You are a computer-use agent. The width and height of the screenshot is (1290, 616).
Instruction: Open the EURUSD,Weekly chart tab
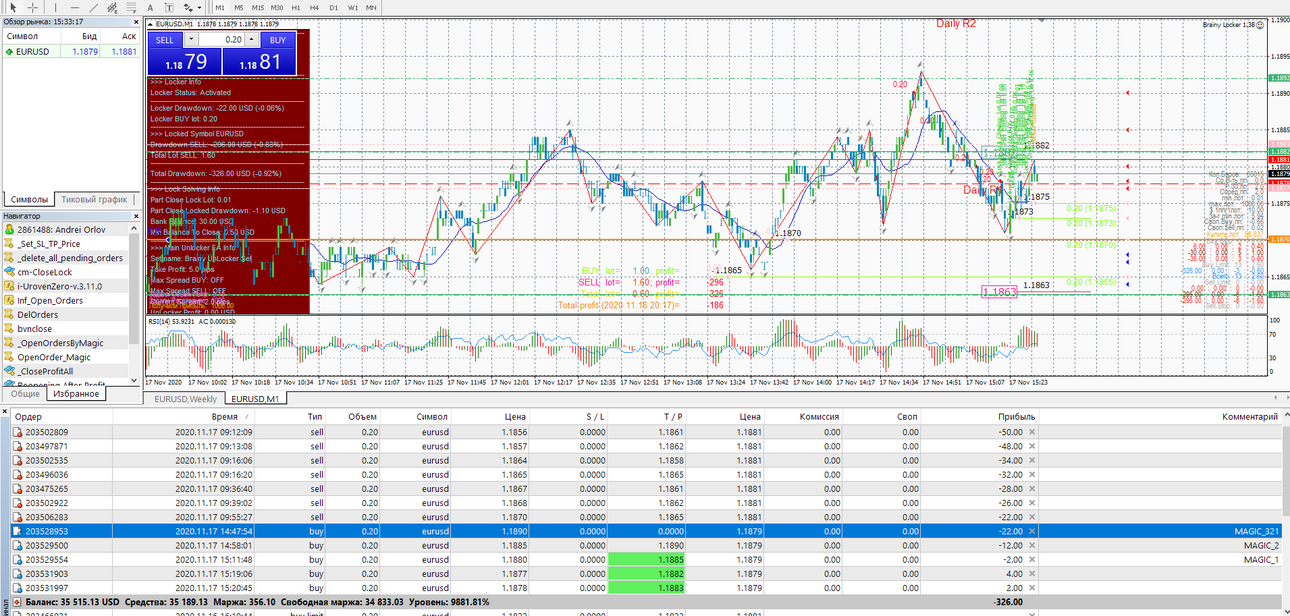pyautogui.click(x=185, y=399)
